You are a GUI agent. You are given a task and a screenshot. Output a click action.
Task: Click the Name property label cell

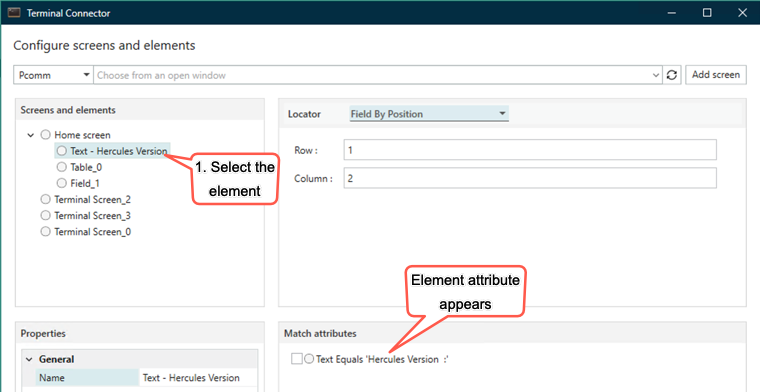(x=87, y=378)
